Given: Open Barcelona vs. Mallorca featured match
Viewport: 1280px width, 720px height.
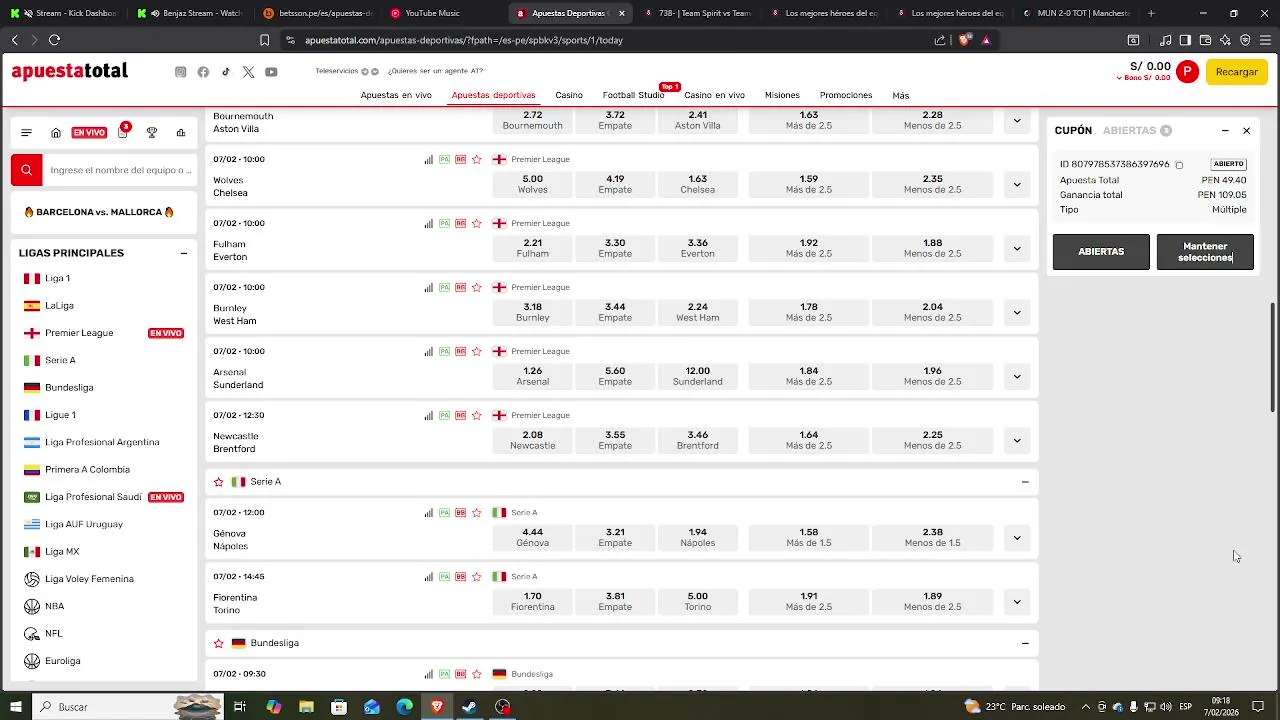Looking at the screenshot, I should tap(99, 212).
